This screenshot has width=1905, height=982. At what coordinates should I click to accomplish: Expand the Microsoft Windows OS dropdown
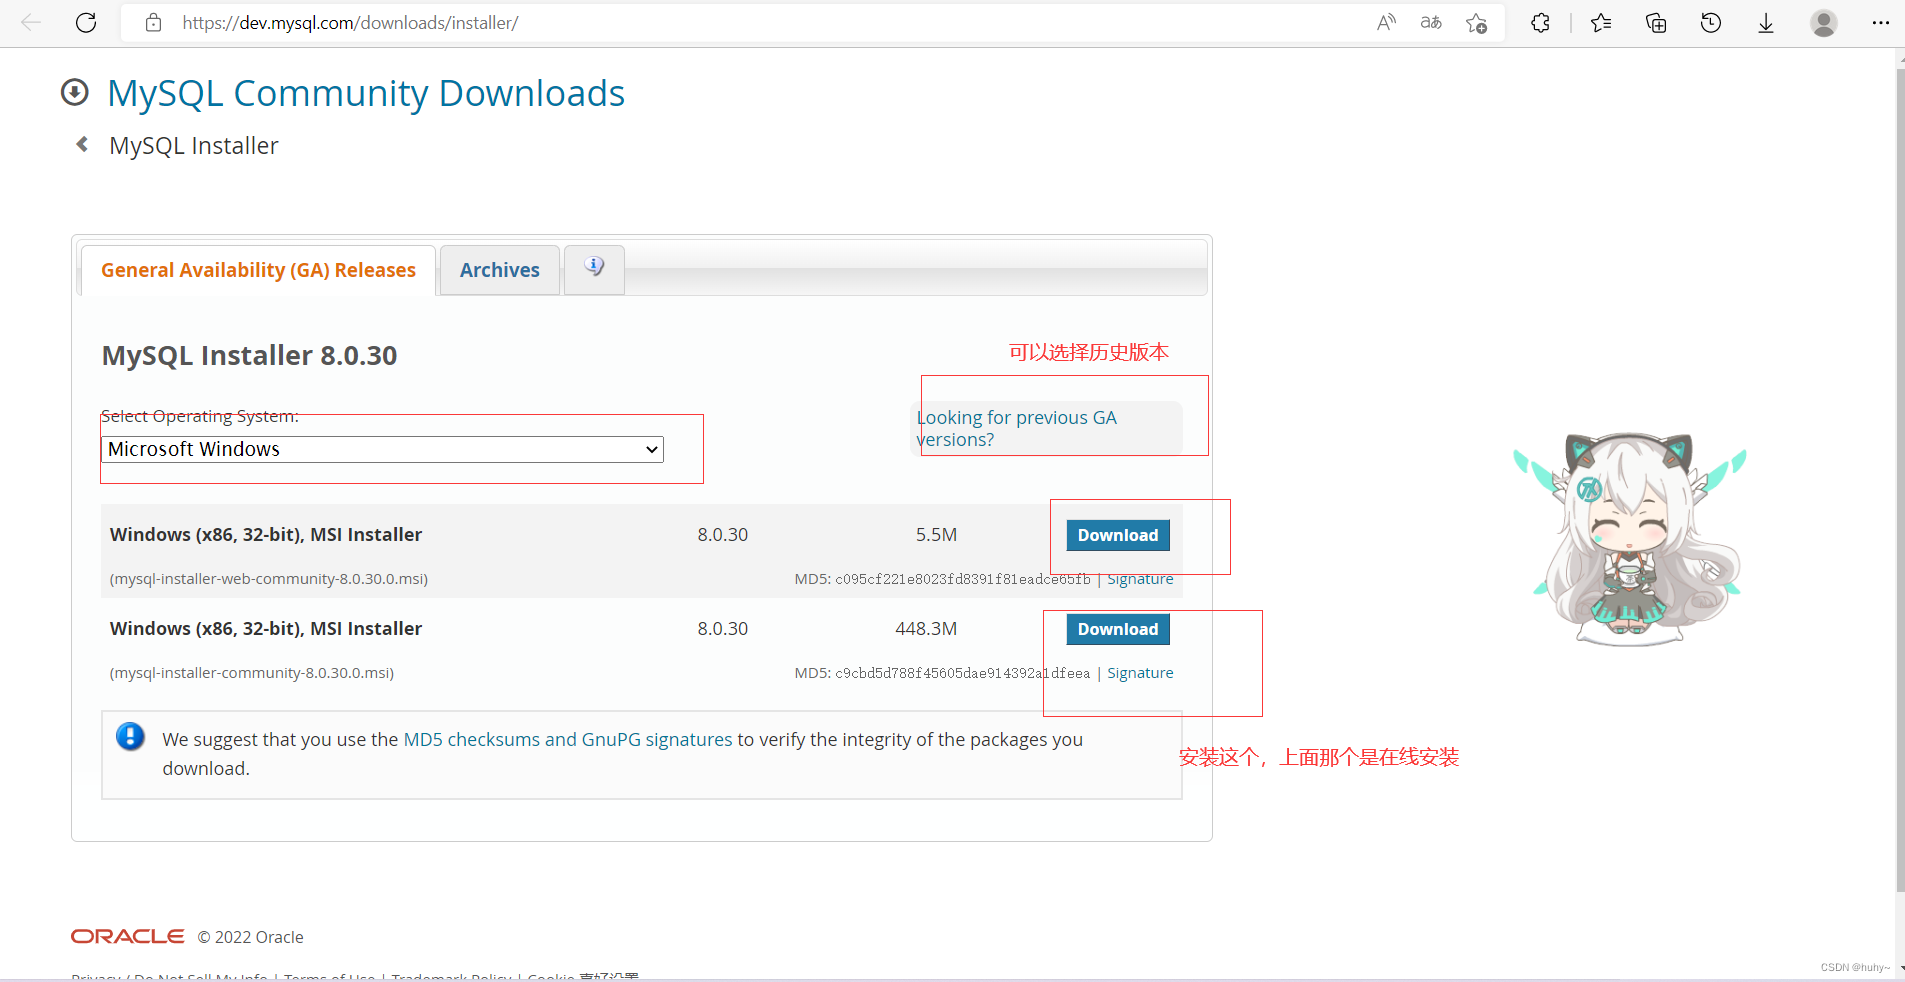point(383,449)
